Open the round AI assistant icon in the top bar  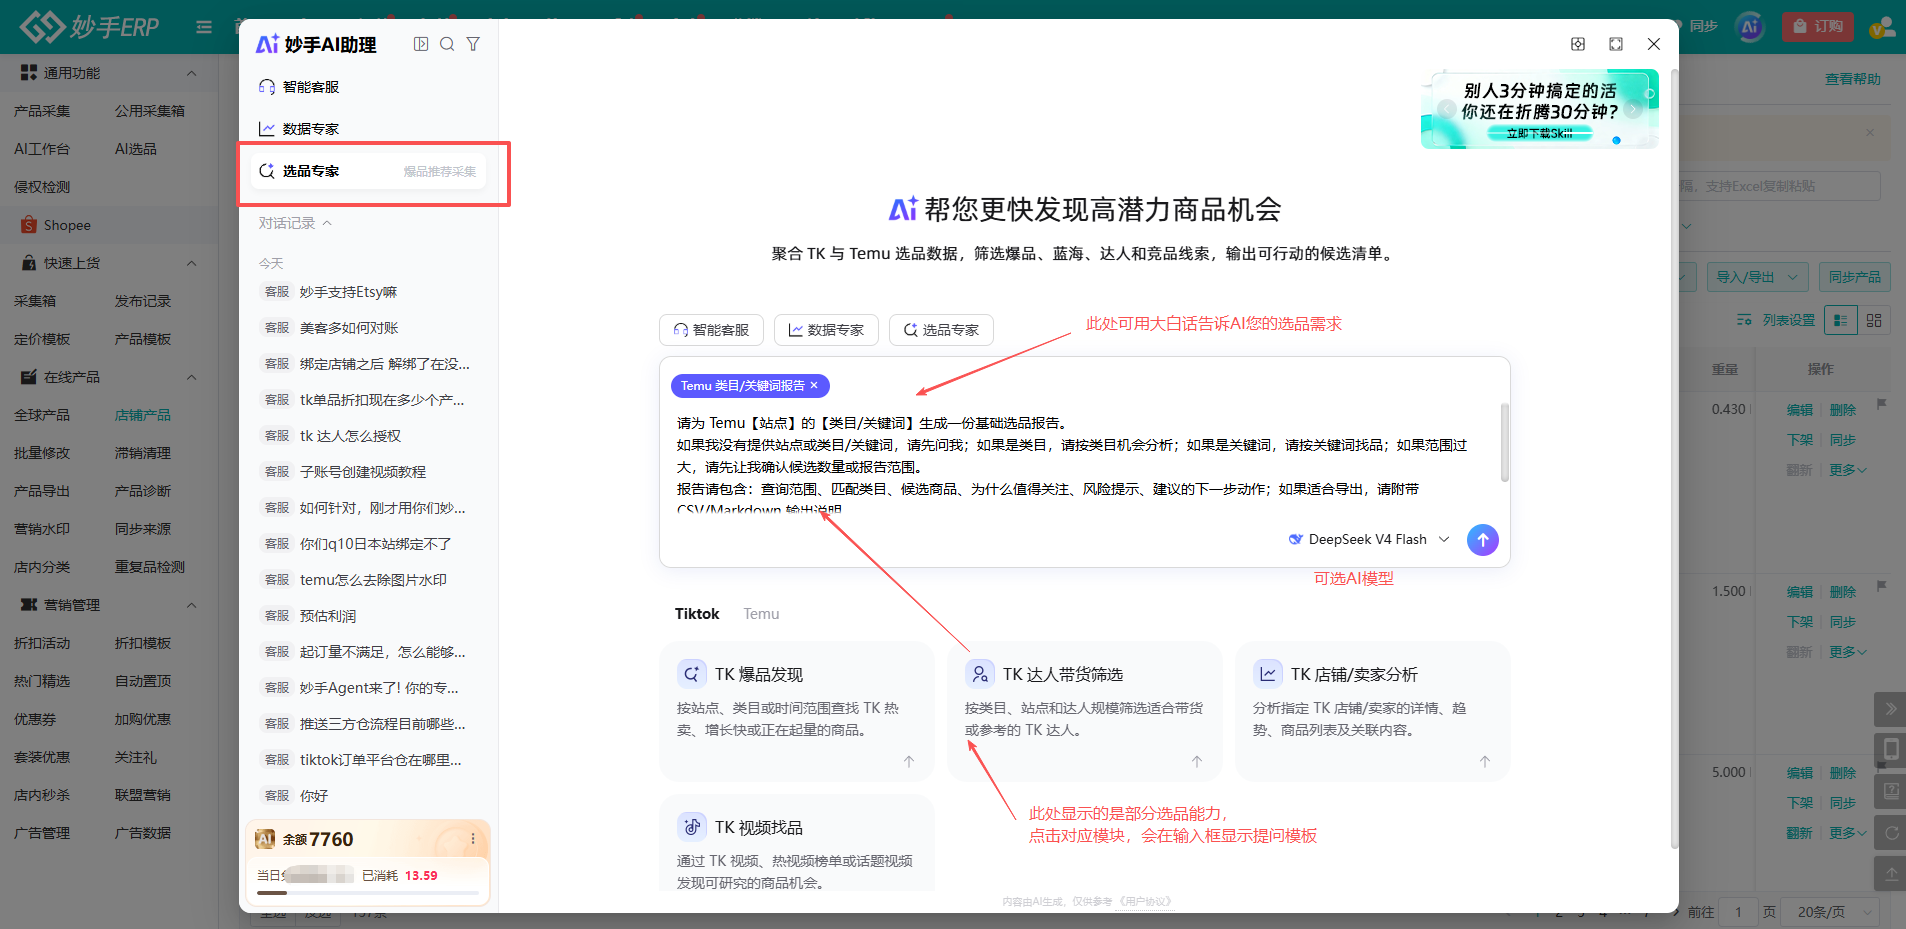pyautogui.click(x=1750, y=27)
